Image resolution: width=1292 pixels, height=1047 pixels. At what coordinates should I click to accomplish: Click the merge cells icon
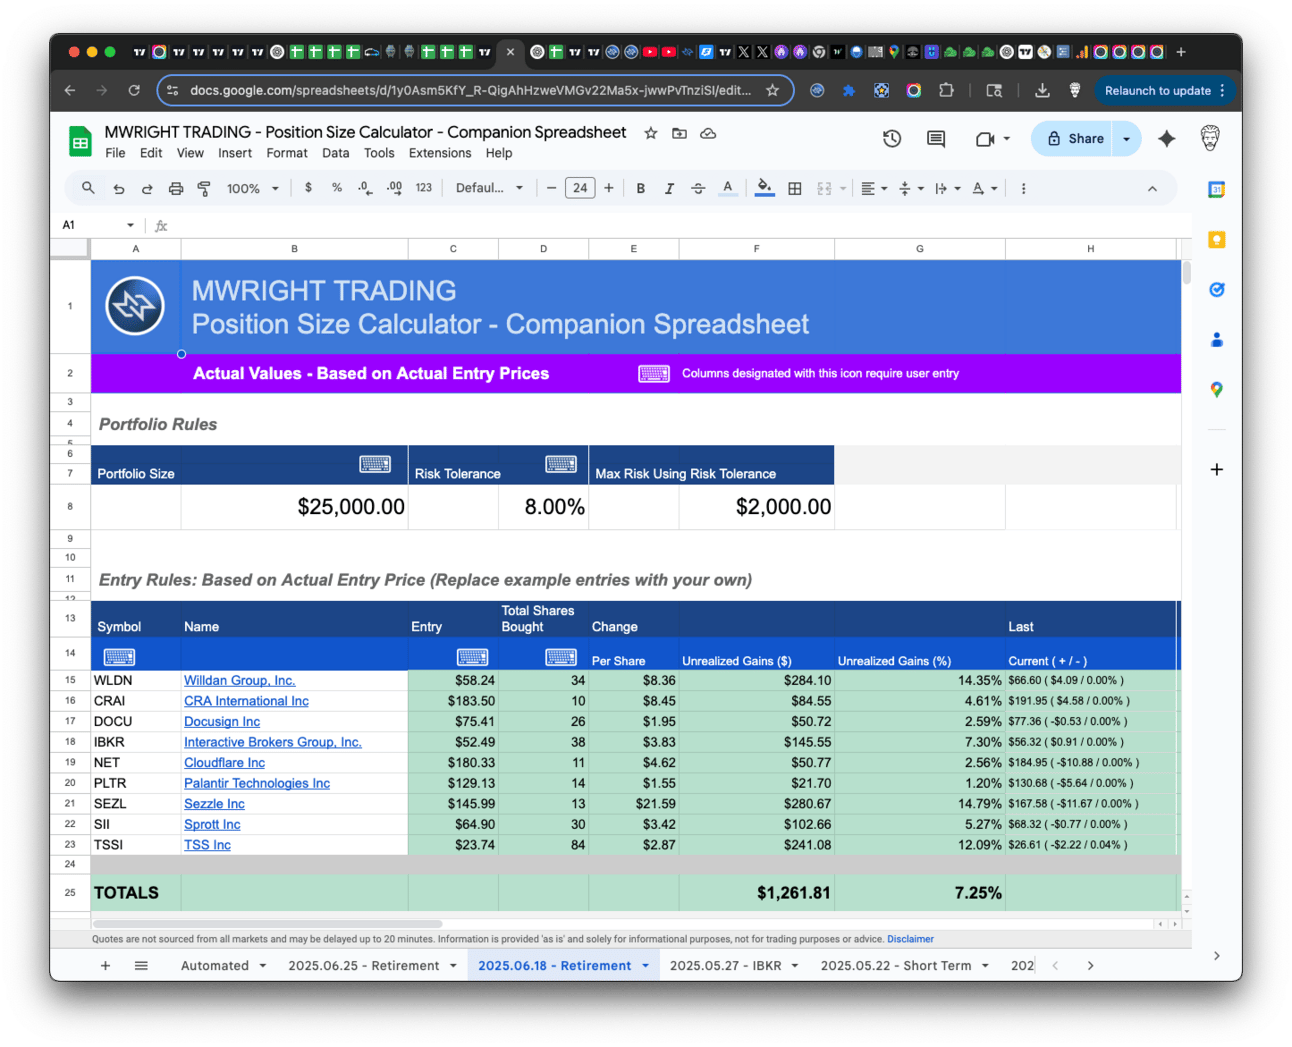point(824,188)
